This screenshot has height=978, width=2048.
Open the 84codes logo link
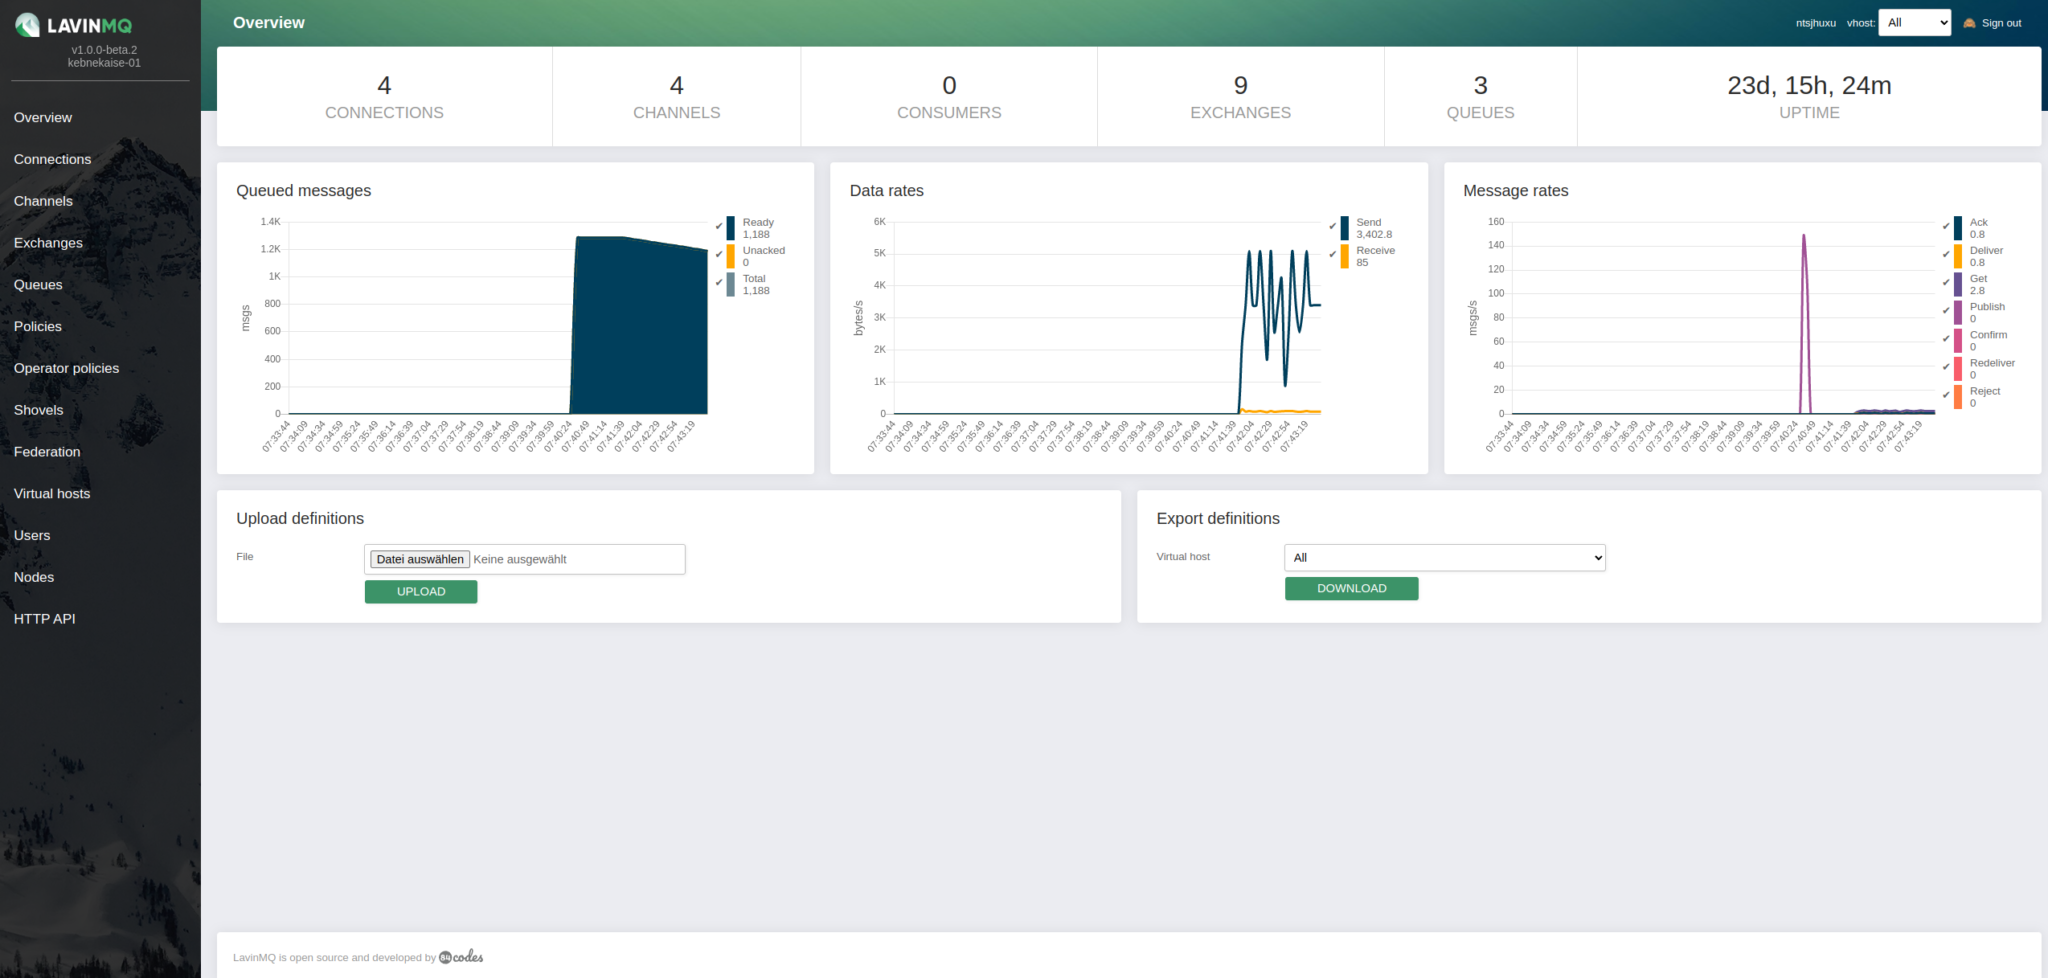(461, 957)
